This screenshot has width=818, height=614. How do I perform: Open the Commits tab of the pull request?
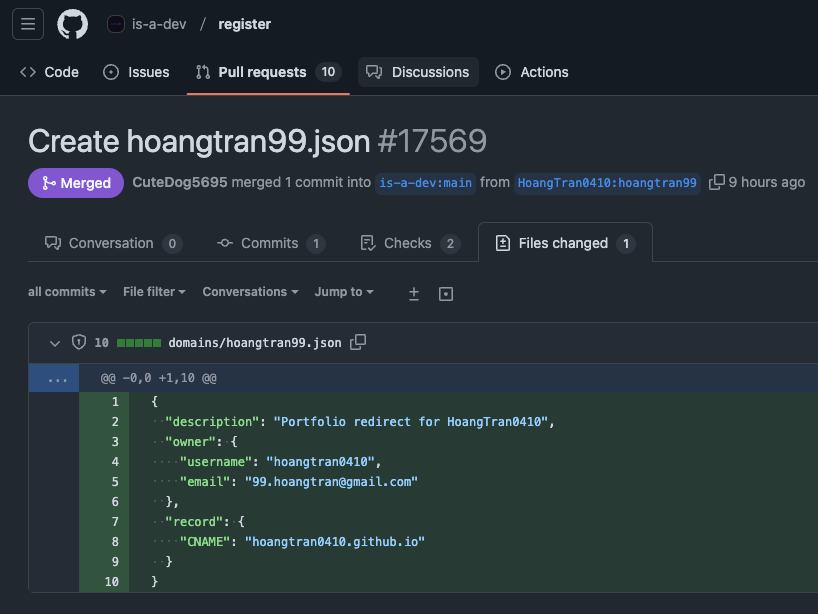271,243
